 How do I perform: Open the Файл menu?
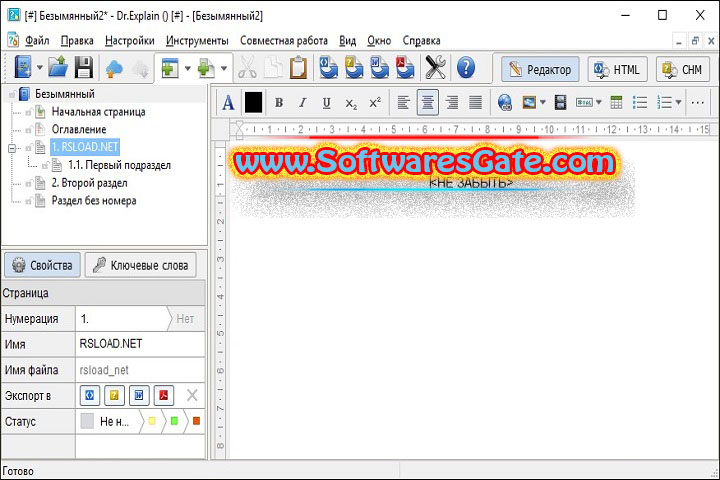[37, 41]
